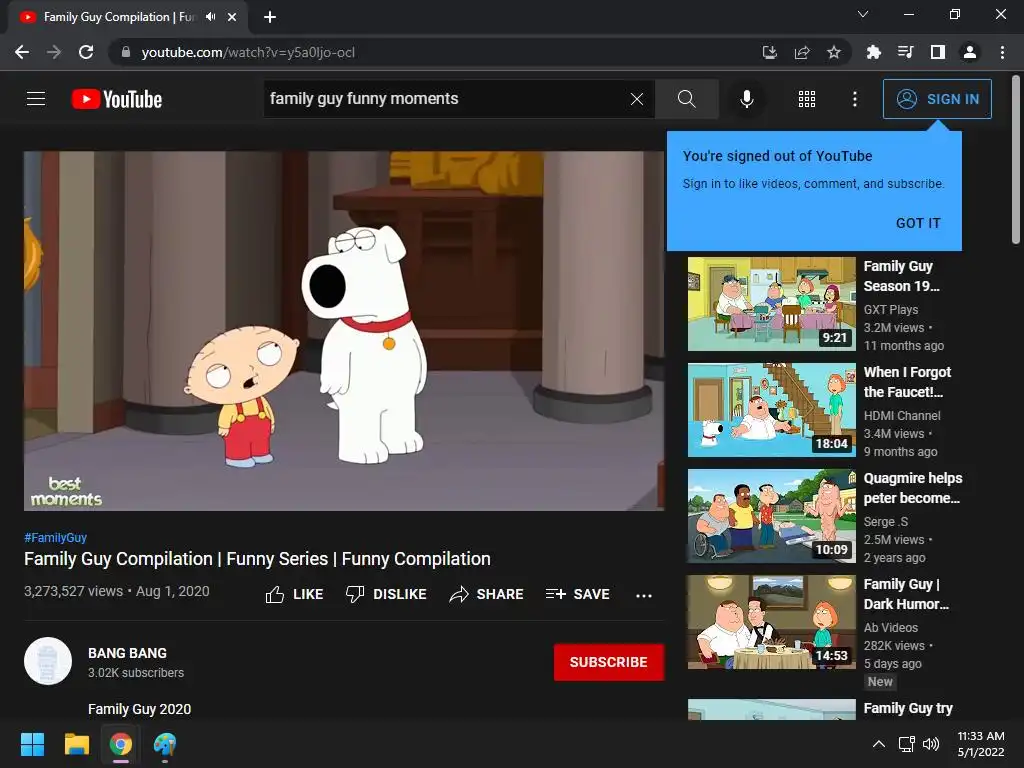Open the taskbar clock and date

click(981, 744)
